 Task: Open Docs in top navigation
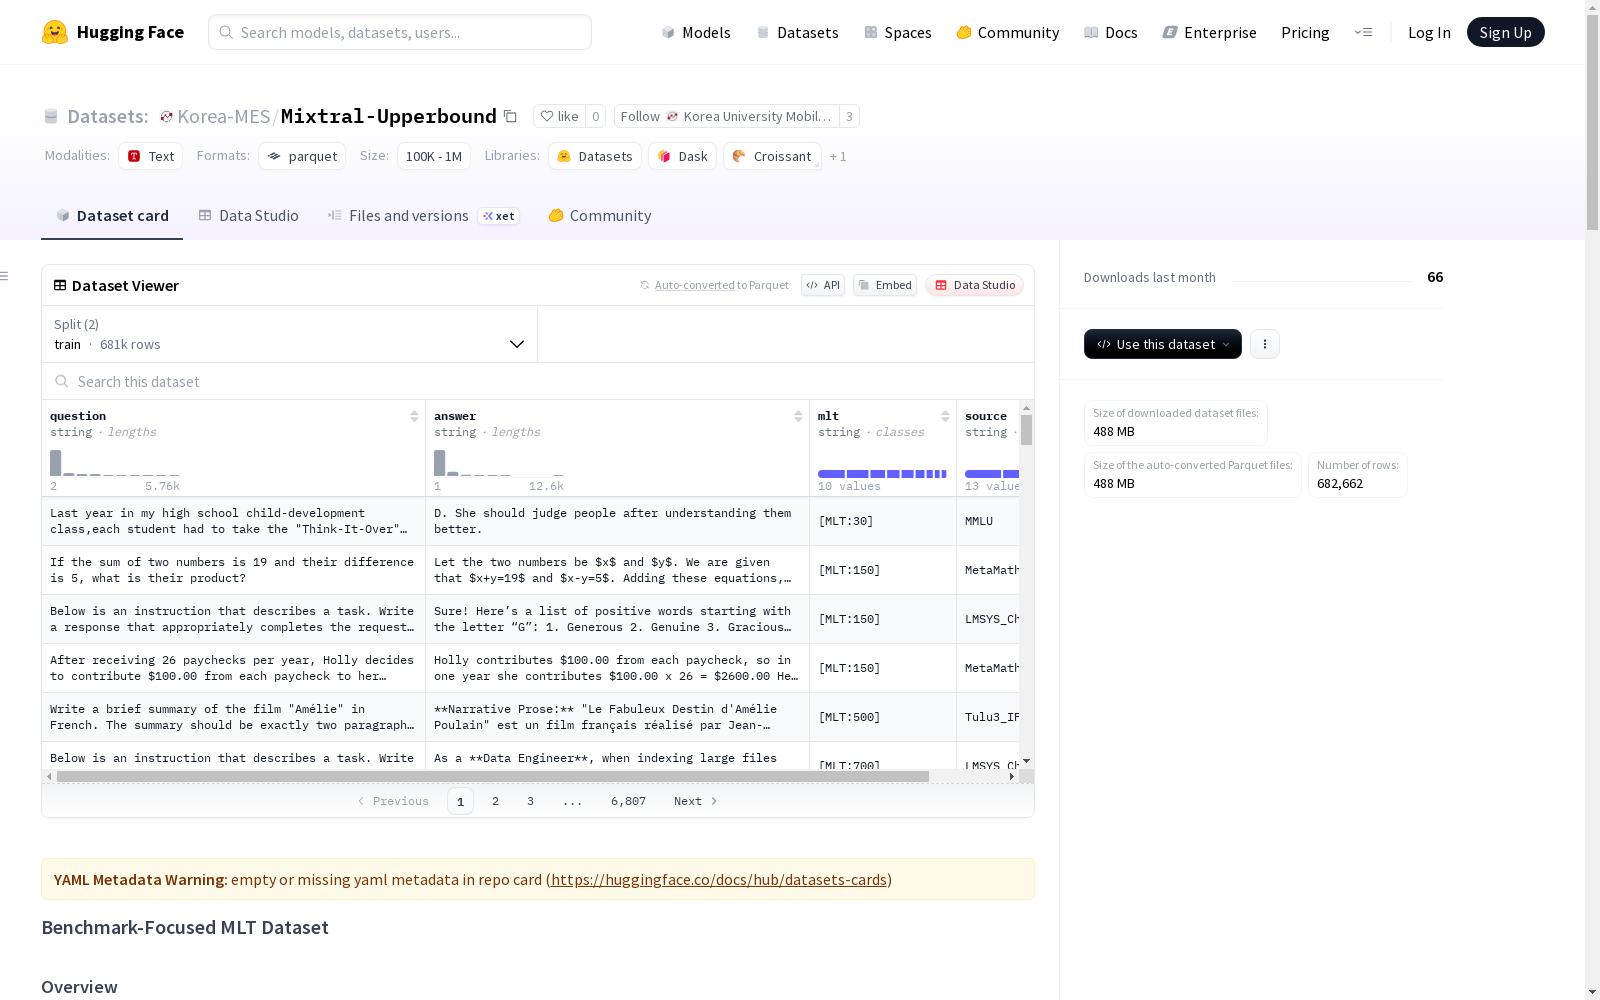(x=1111, y=32)
